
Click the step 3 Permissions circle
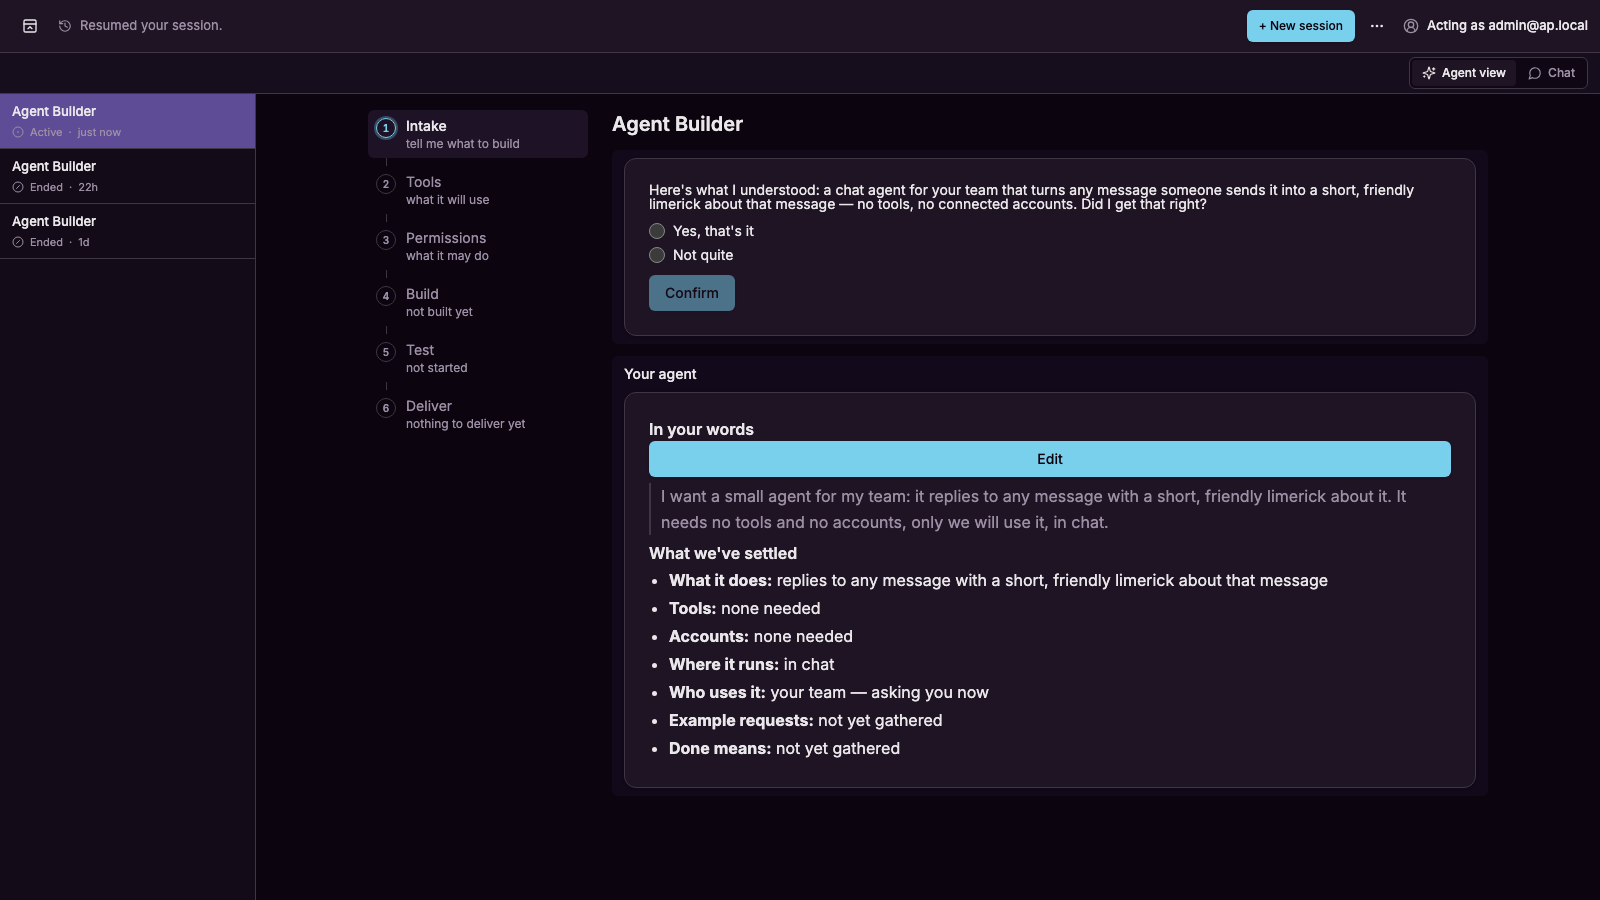pos(386,240)
